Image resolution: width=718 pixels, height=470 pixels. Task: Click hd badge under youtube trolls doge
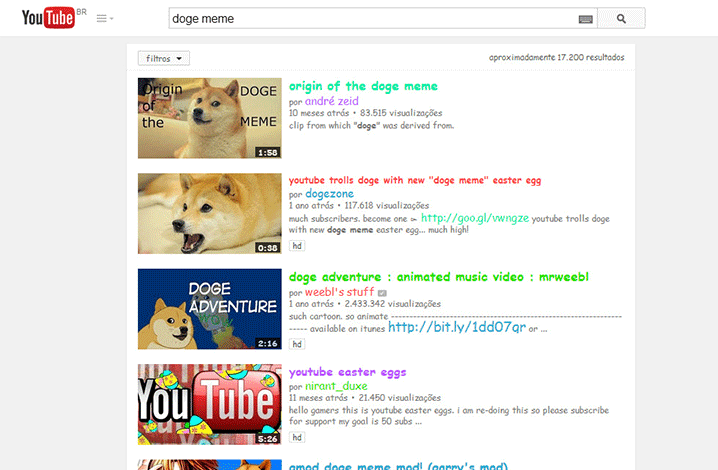point(297,246)
